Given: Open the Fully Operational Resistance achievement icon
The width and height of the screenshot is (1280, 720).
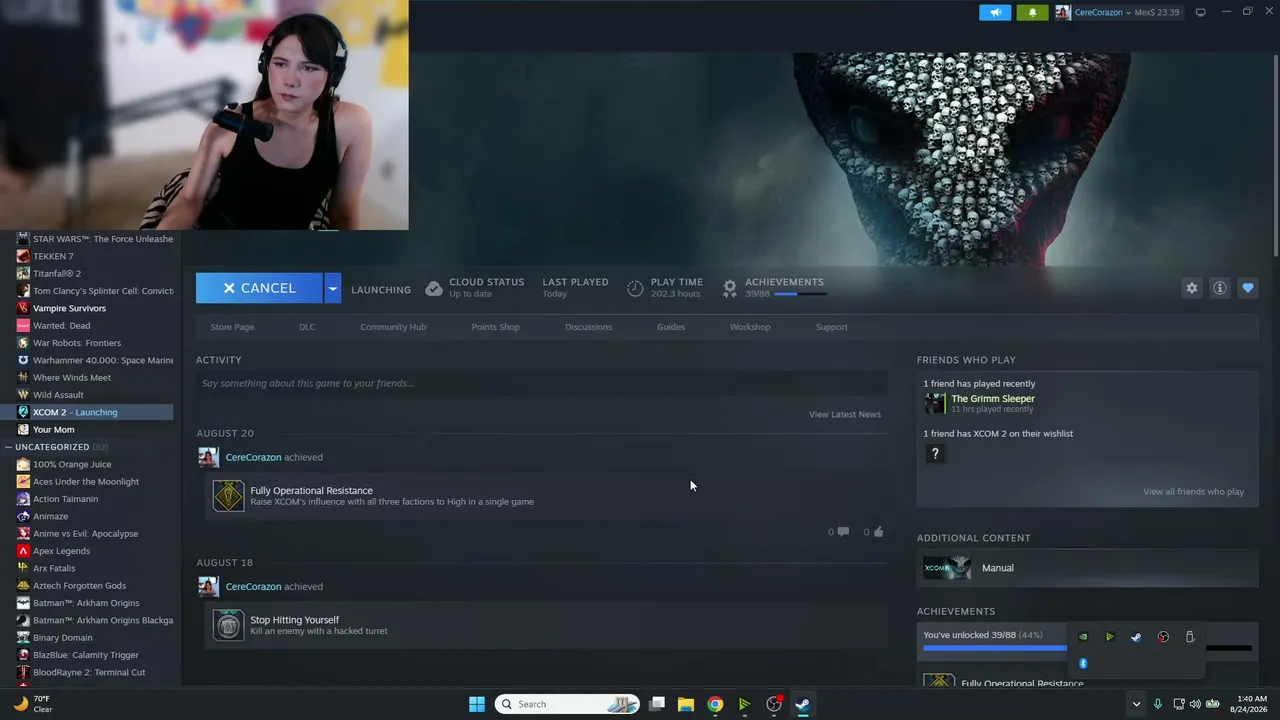Looking at the screenshot, I should tap(229, 495).
